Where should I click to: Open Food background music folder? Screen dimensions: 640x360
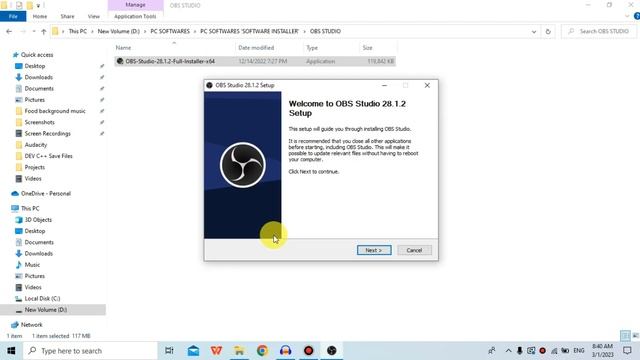[55, 111]
